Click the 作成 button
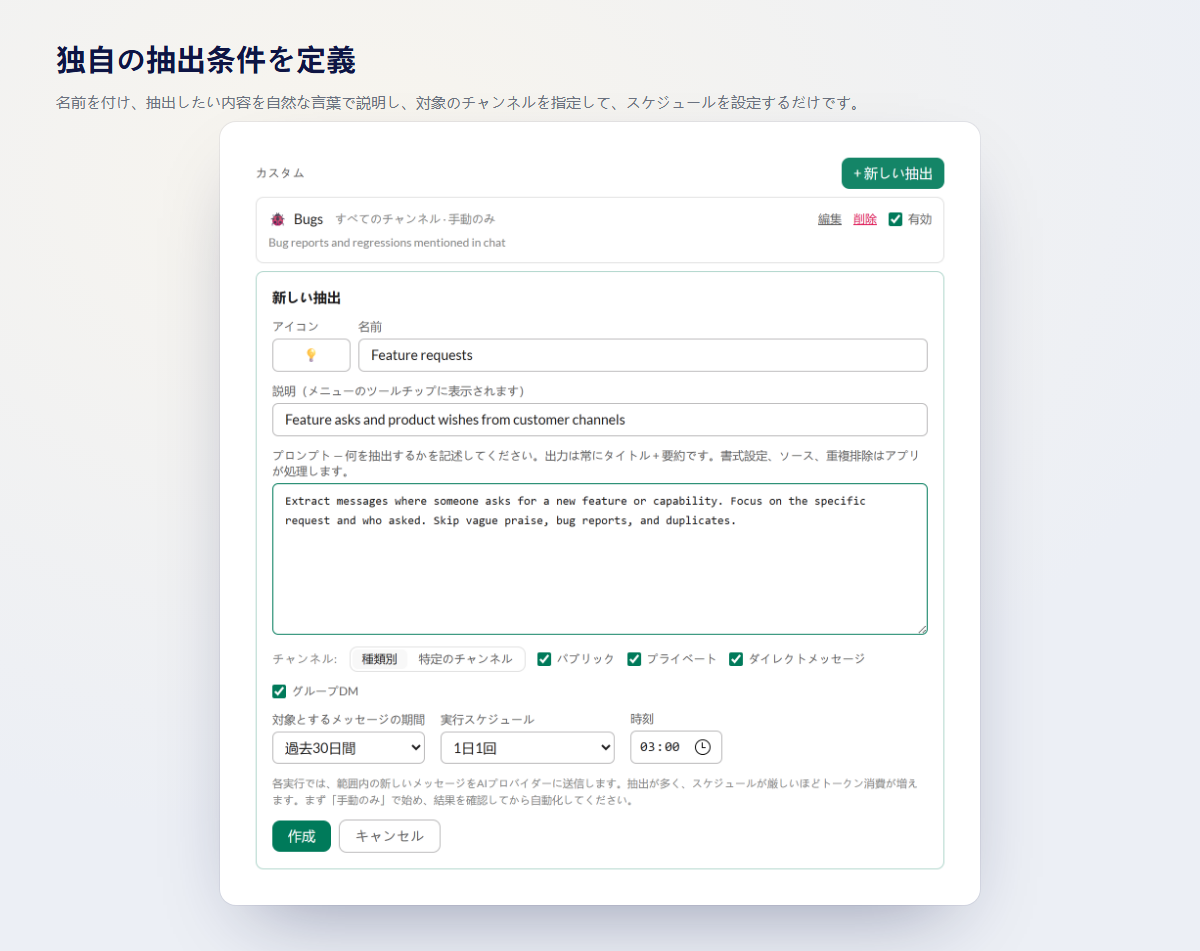This screenshot has width=1200, height=951. coord(301,836)
